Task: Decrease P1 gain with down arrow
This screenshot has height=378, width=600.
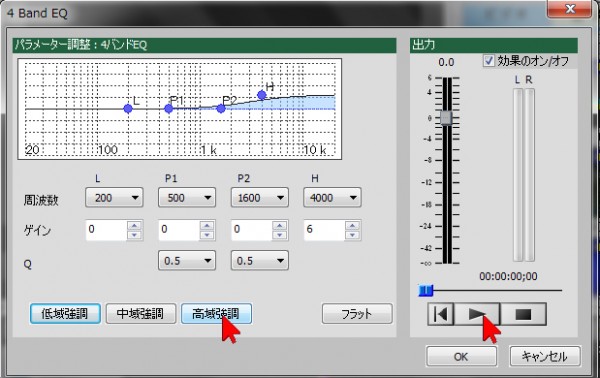Action: (207, 235)
